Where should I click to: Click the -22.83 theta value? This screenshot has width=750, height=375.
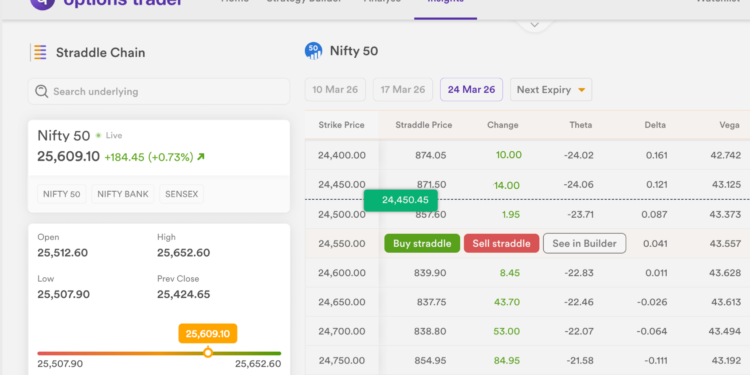click(x=578, y=273)
